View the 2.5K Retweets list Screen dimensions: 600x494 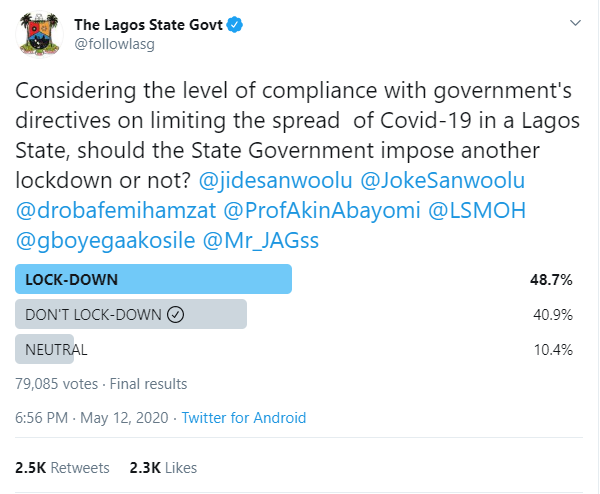[62, 468]
